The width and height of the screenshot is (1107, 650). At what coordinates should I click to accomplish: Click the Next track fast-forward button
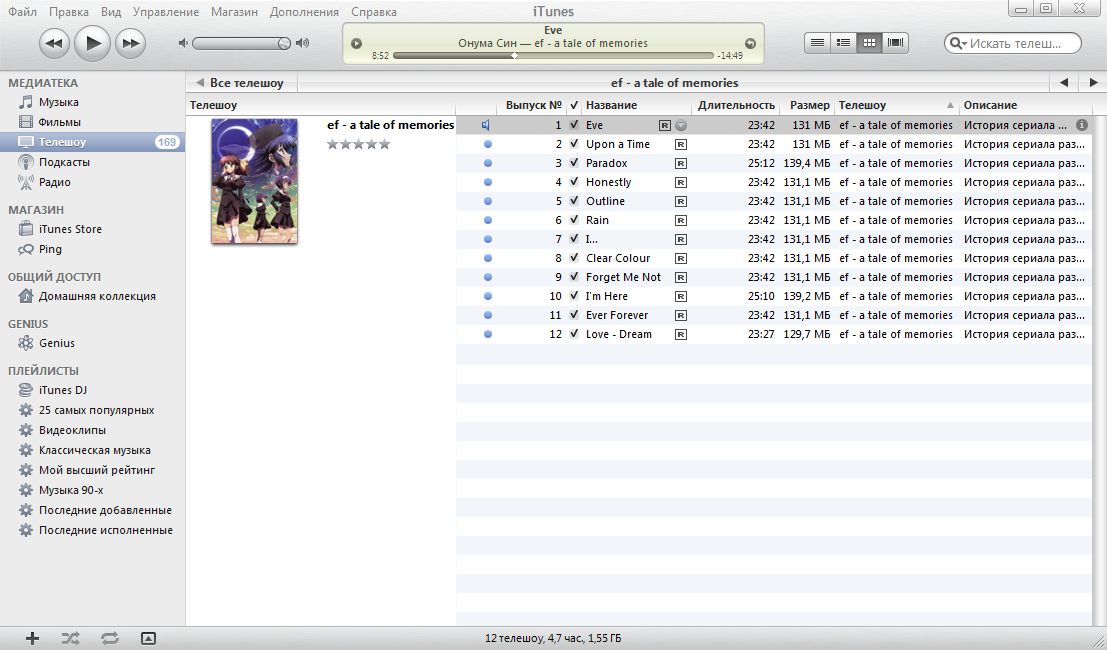coord(131,44)
